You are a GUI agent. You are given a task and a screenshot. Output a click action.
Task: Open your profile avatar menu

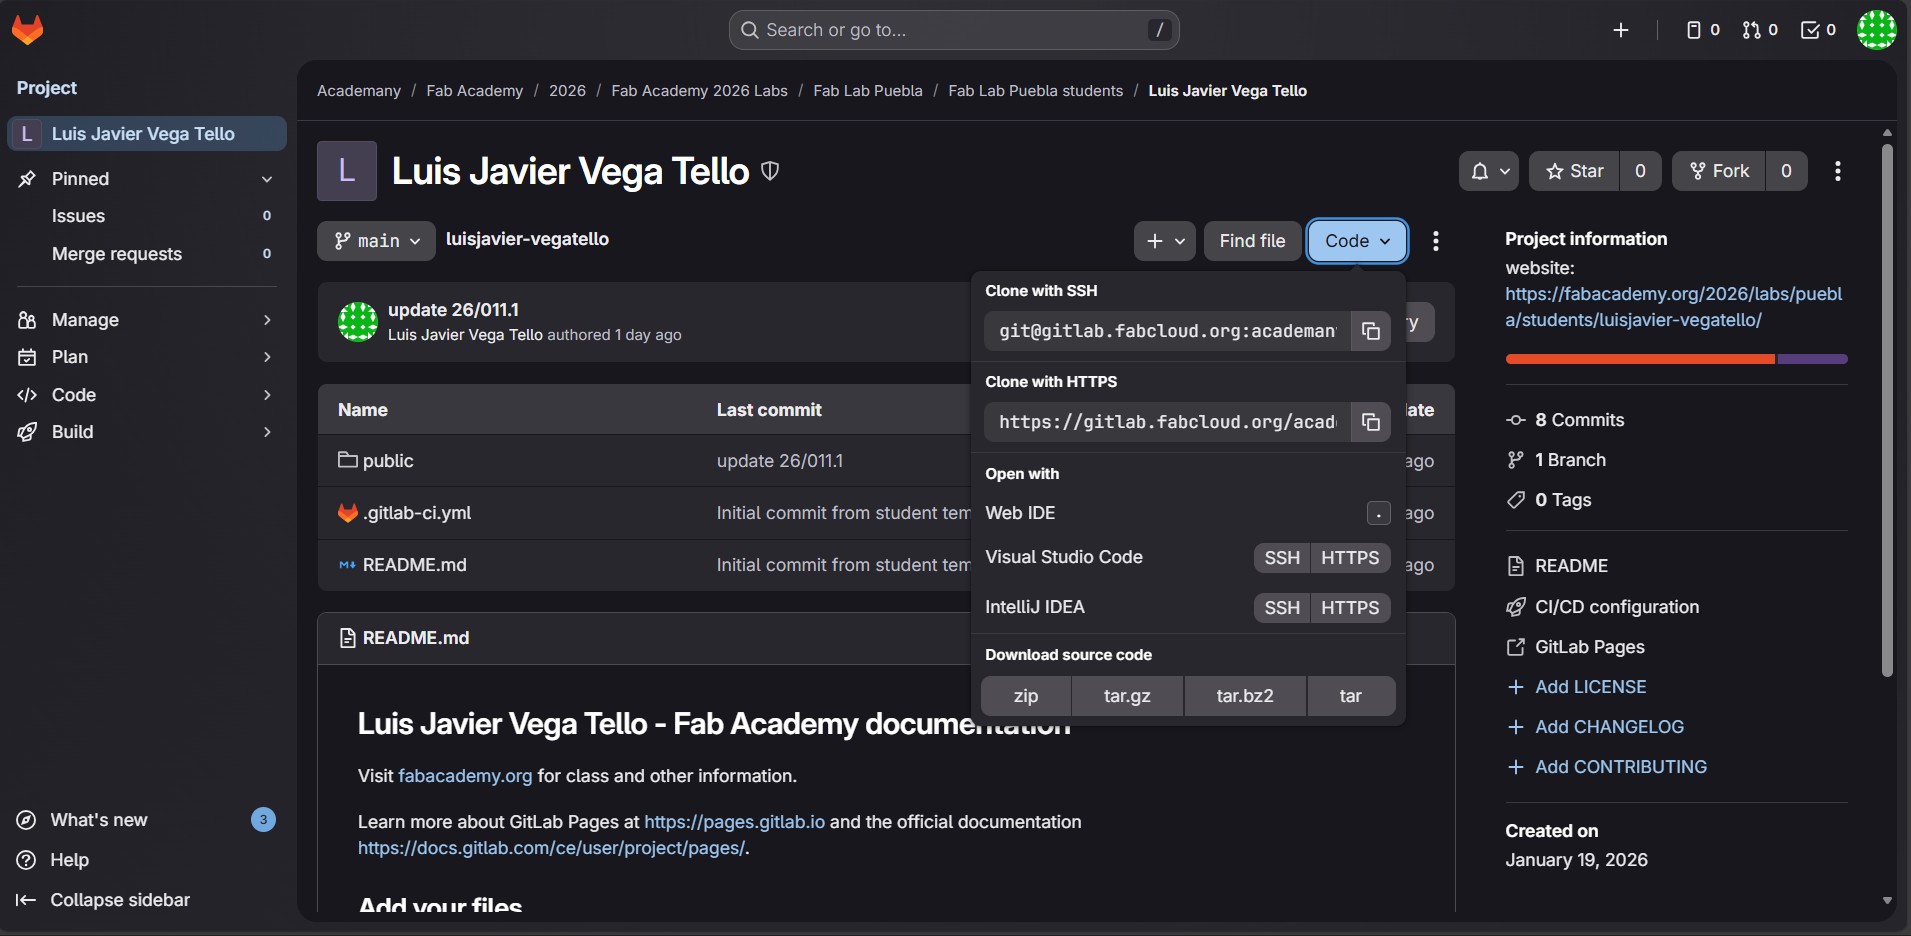point(1878,30)
